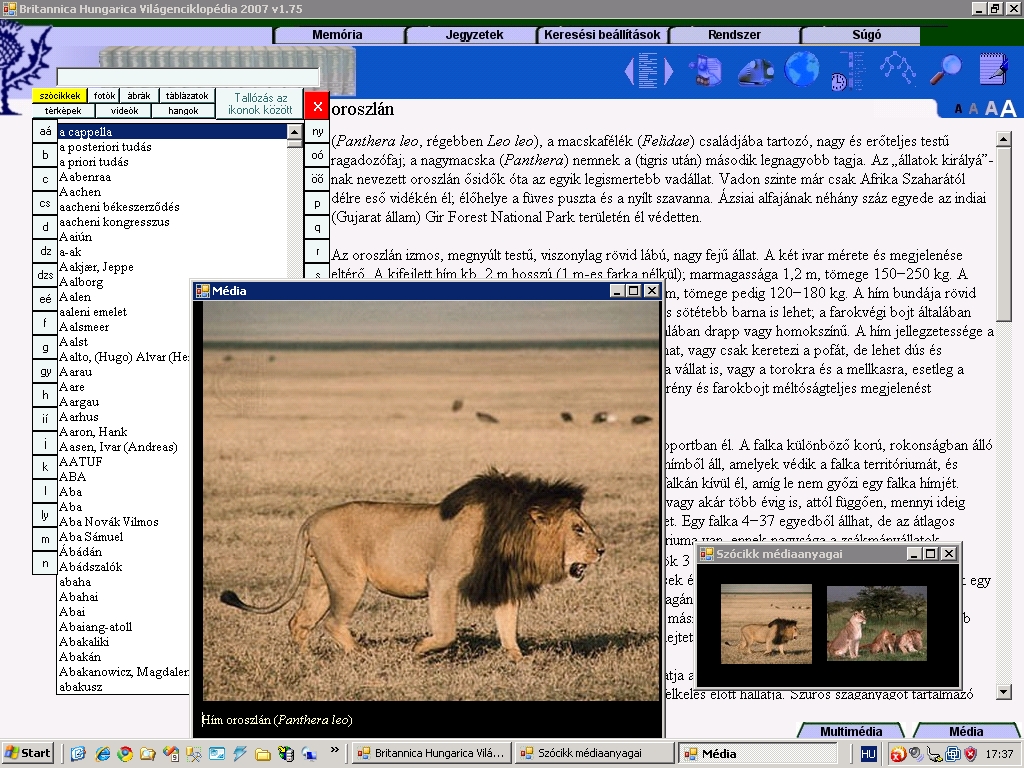Open the magnifying glass search icon
The width and height of the screenshot is (1024, 768).
945,69
